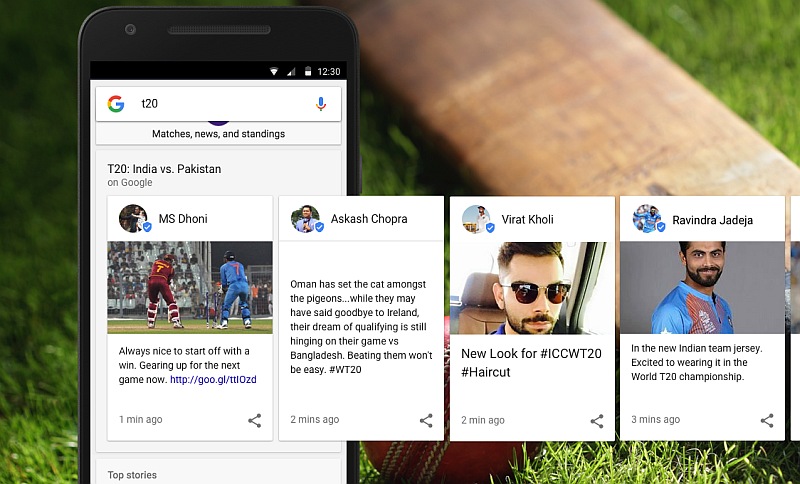Open Ravindra Jadeja jersey photo
The width and height of the screenshot is (800, 484).
[x=702, y=288]
